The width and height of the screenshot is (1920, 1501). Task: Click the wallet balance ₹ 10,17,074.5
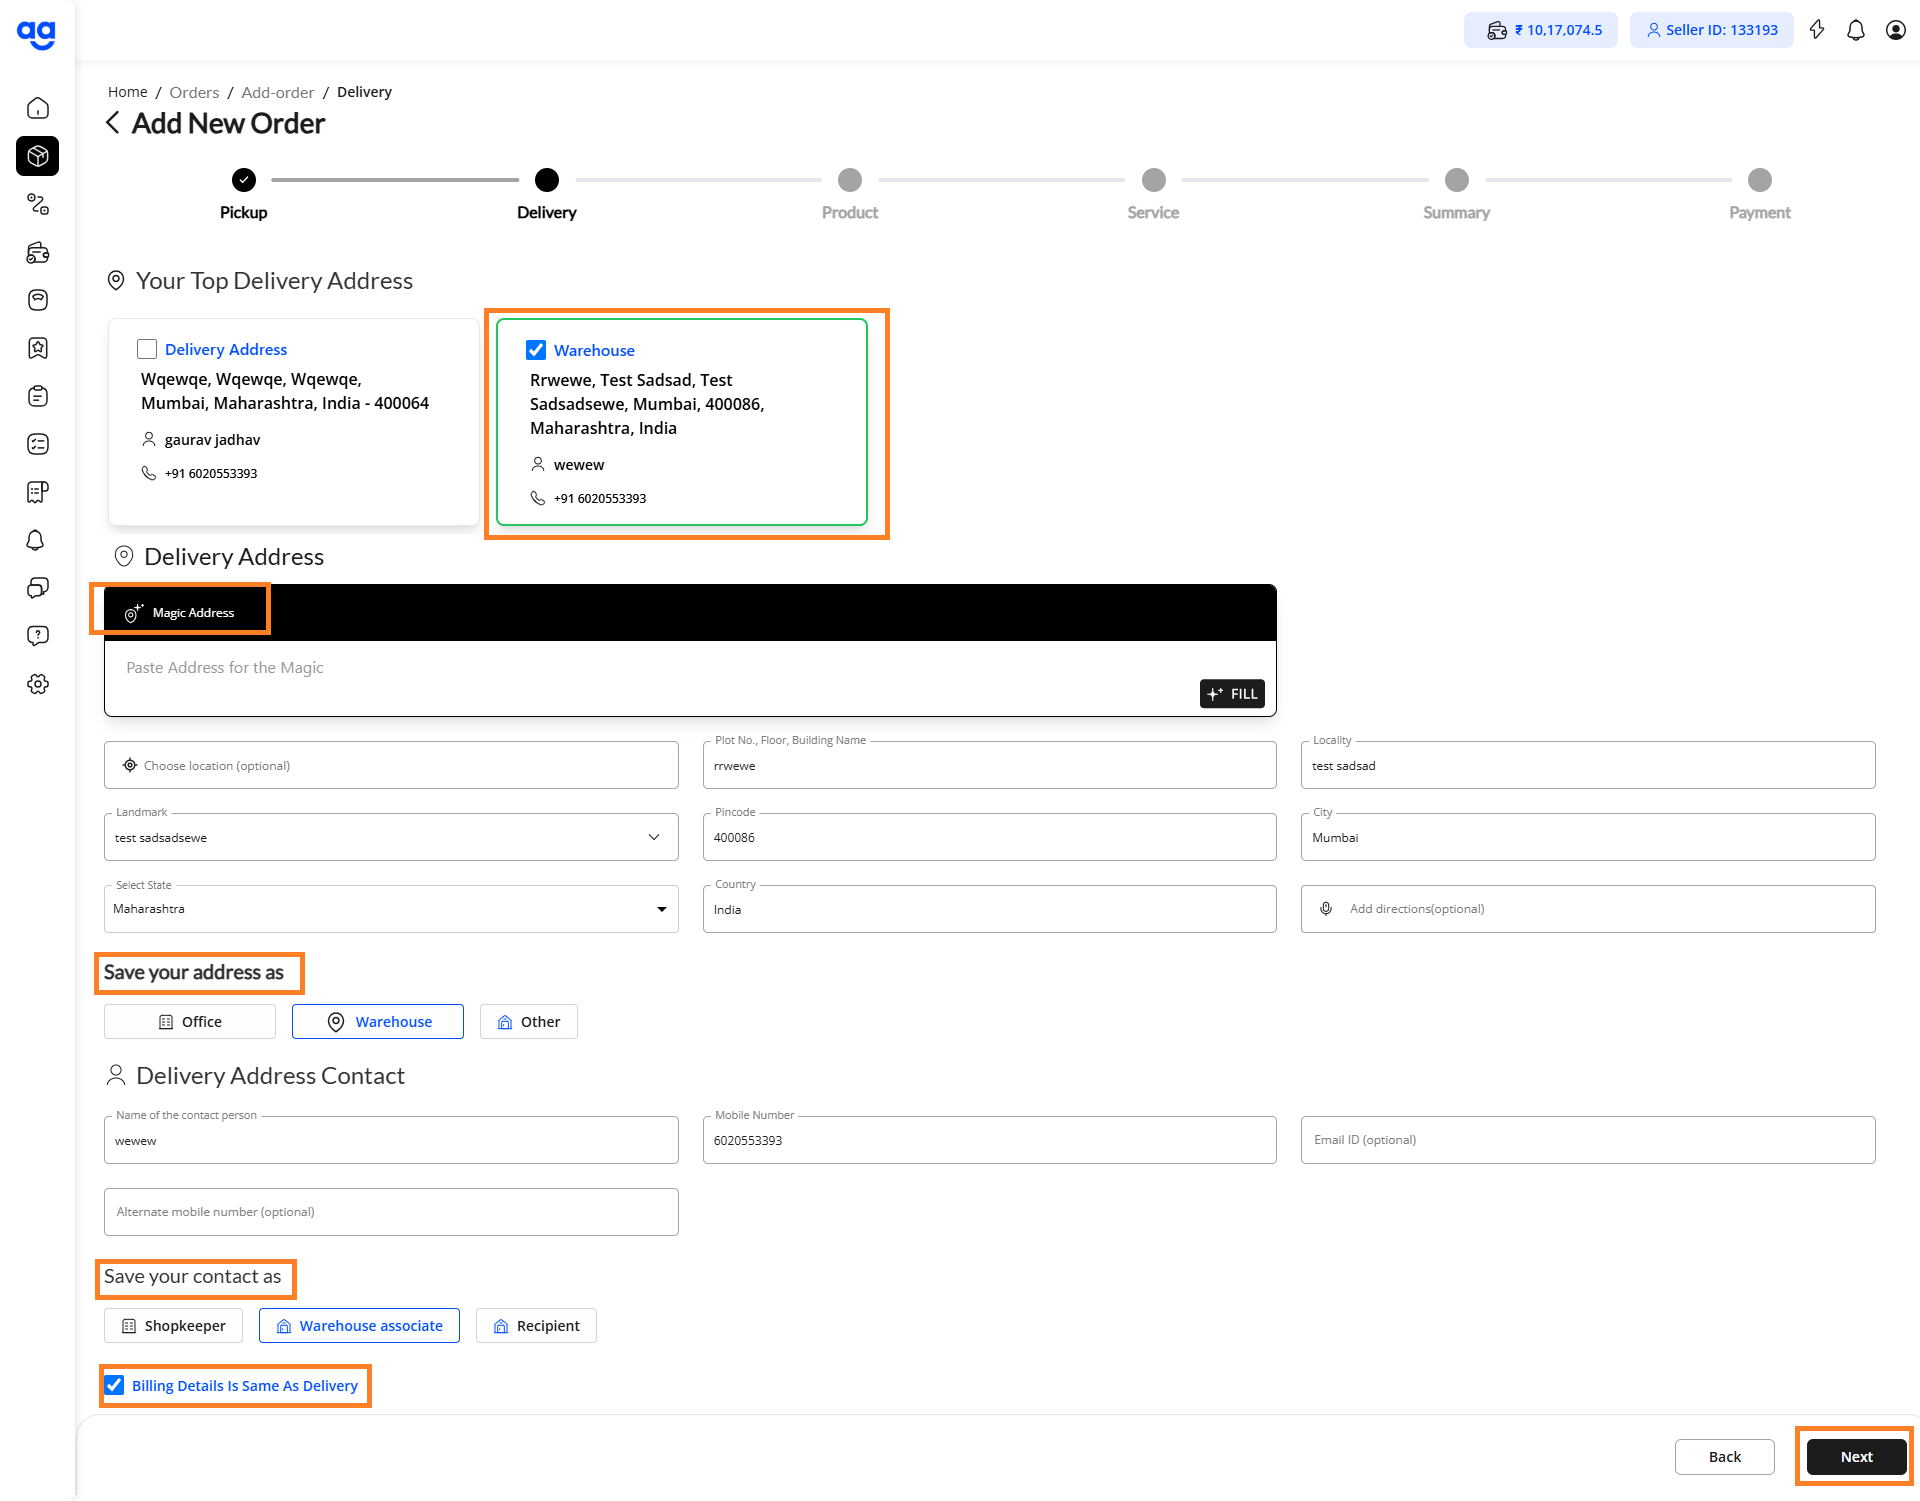click(1541, 30)
